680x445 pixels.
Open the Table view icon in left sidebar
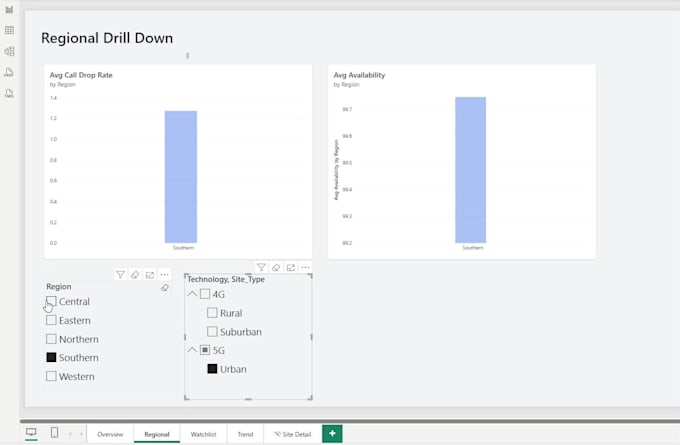9,30
